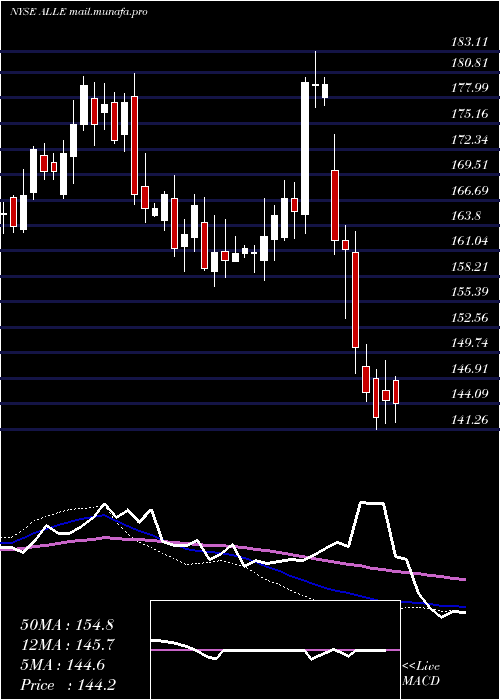Select the 5MA : 144.6 readout
The height and width of the screenshot is (700, 500).
pos(63,665)
